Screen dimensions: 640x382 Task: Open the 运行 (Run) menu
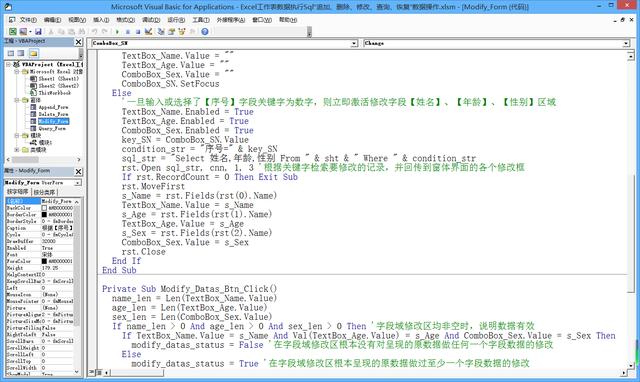click(x=176, y=20)
